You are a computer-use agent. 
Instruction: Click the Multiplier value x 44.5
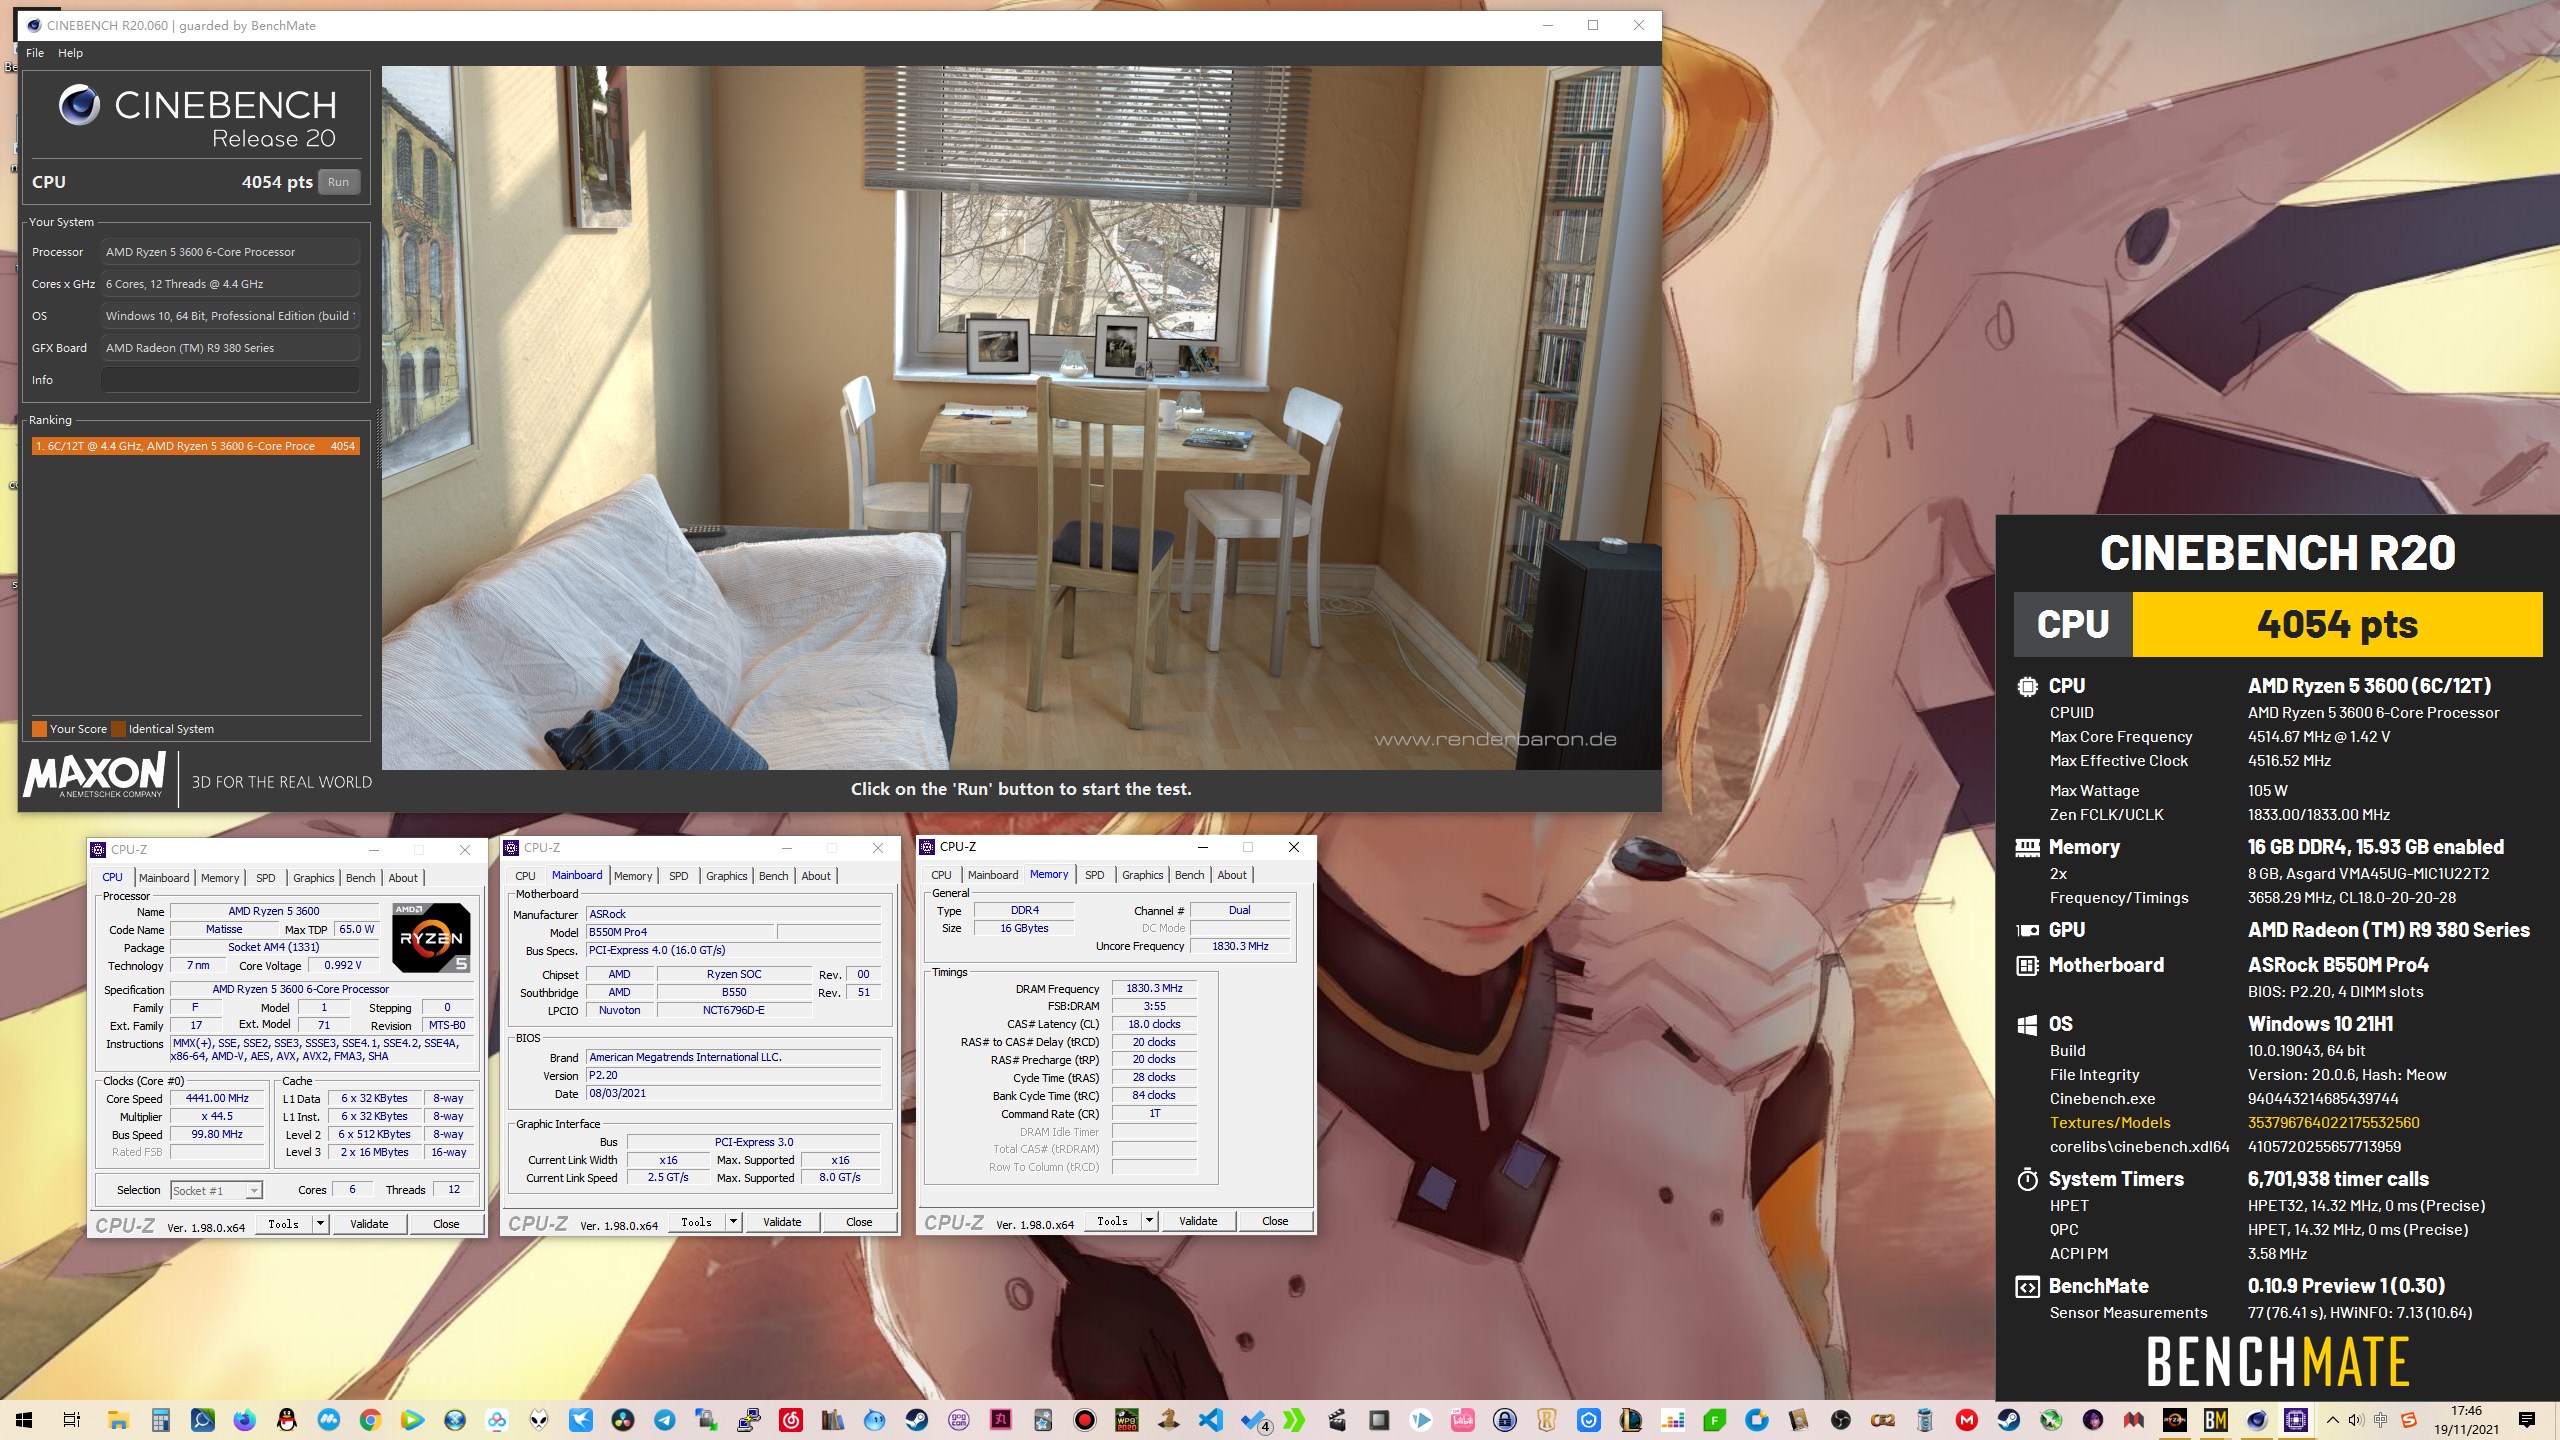click(x=217, y=1116)
